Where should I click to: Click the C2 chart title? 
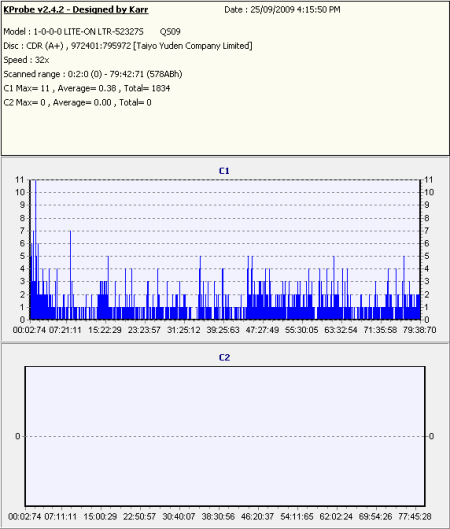pos(224,358)
